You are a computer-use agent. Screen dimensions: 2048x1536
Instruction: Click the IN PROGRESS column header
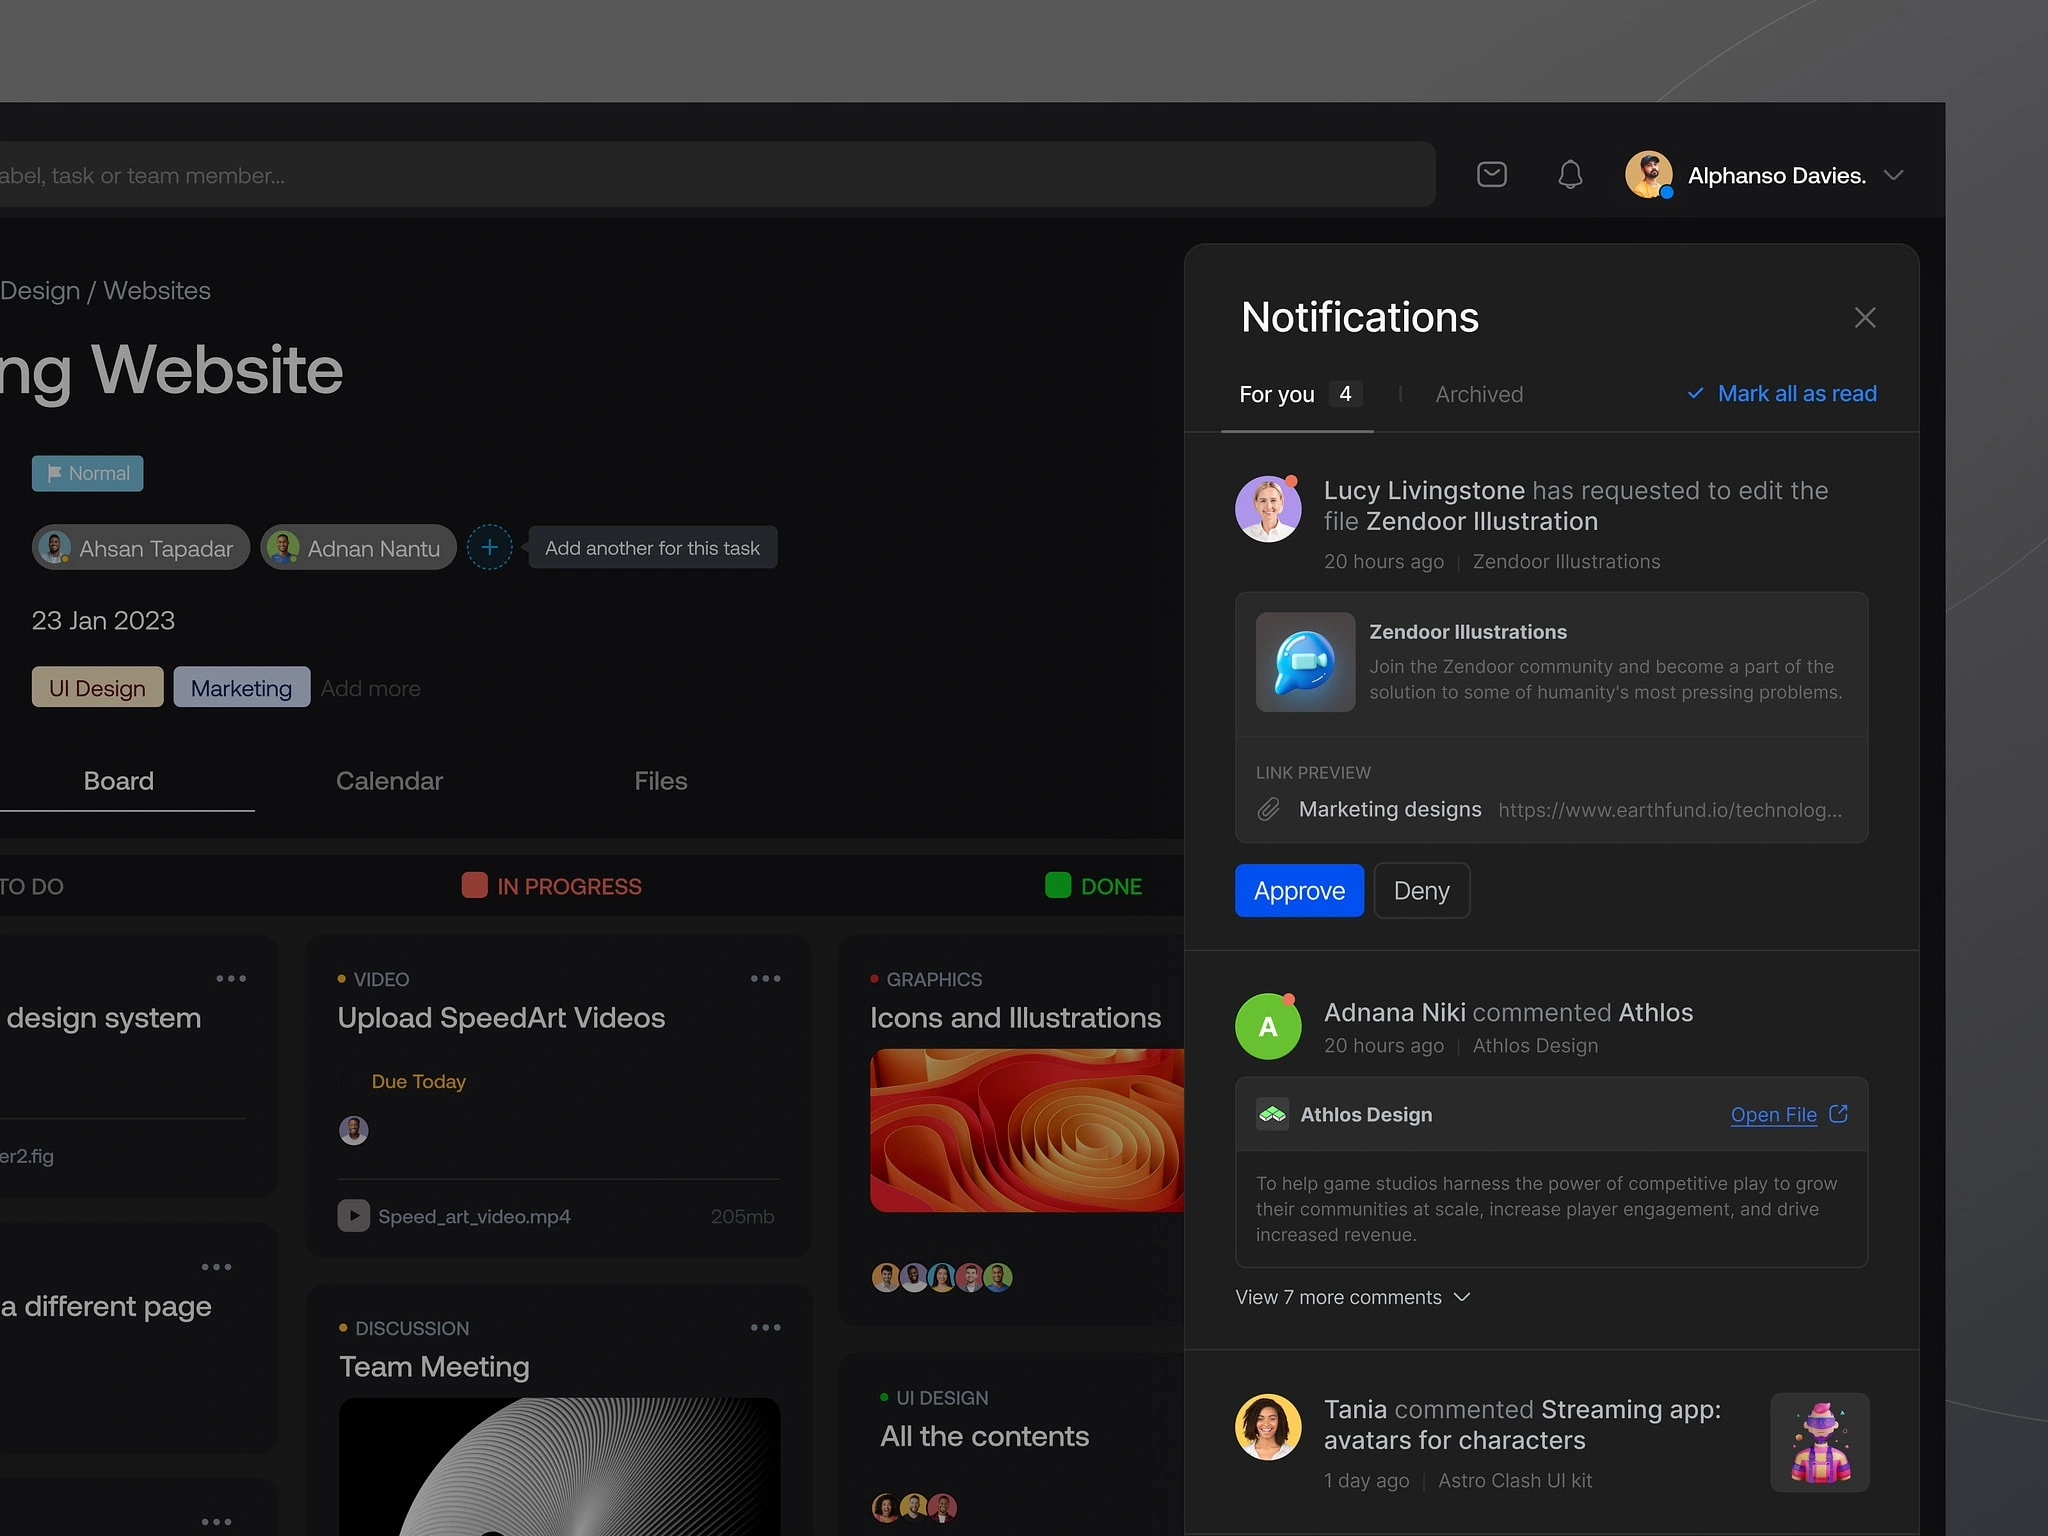[x=552, y=886]
